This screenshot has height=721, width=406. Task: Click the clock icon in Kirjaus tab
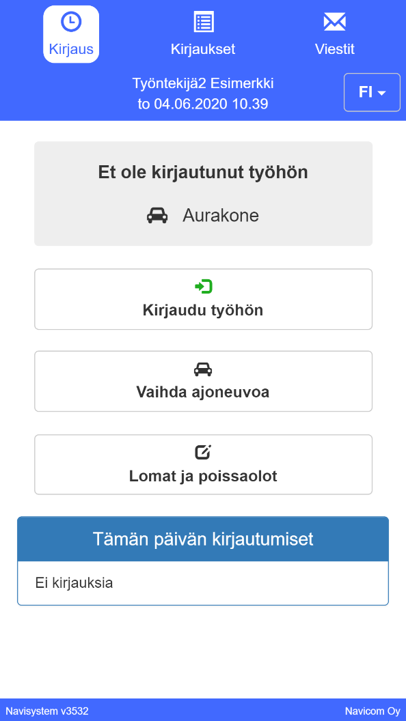click(71, 22)
